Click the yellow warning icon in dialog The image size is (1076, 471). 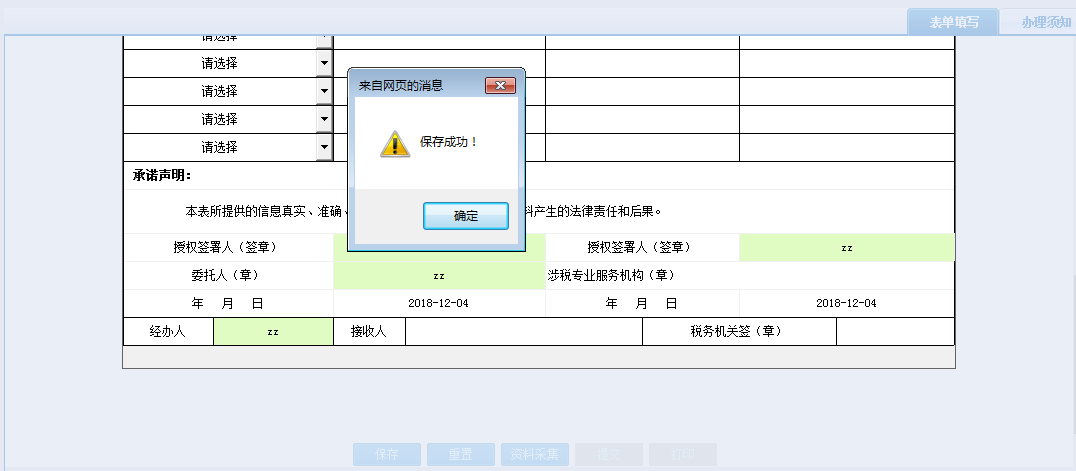tap(395, 144)
